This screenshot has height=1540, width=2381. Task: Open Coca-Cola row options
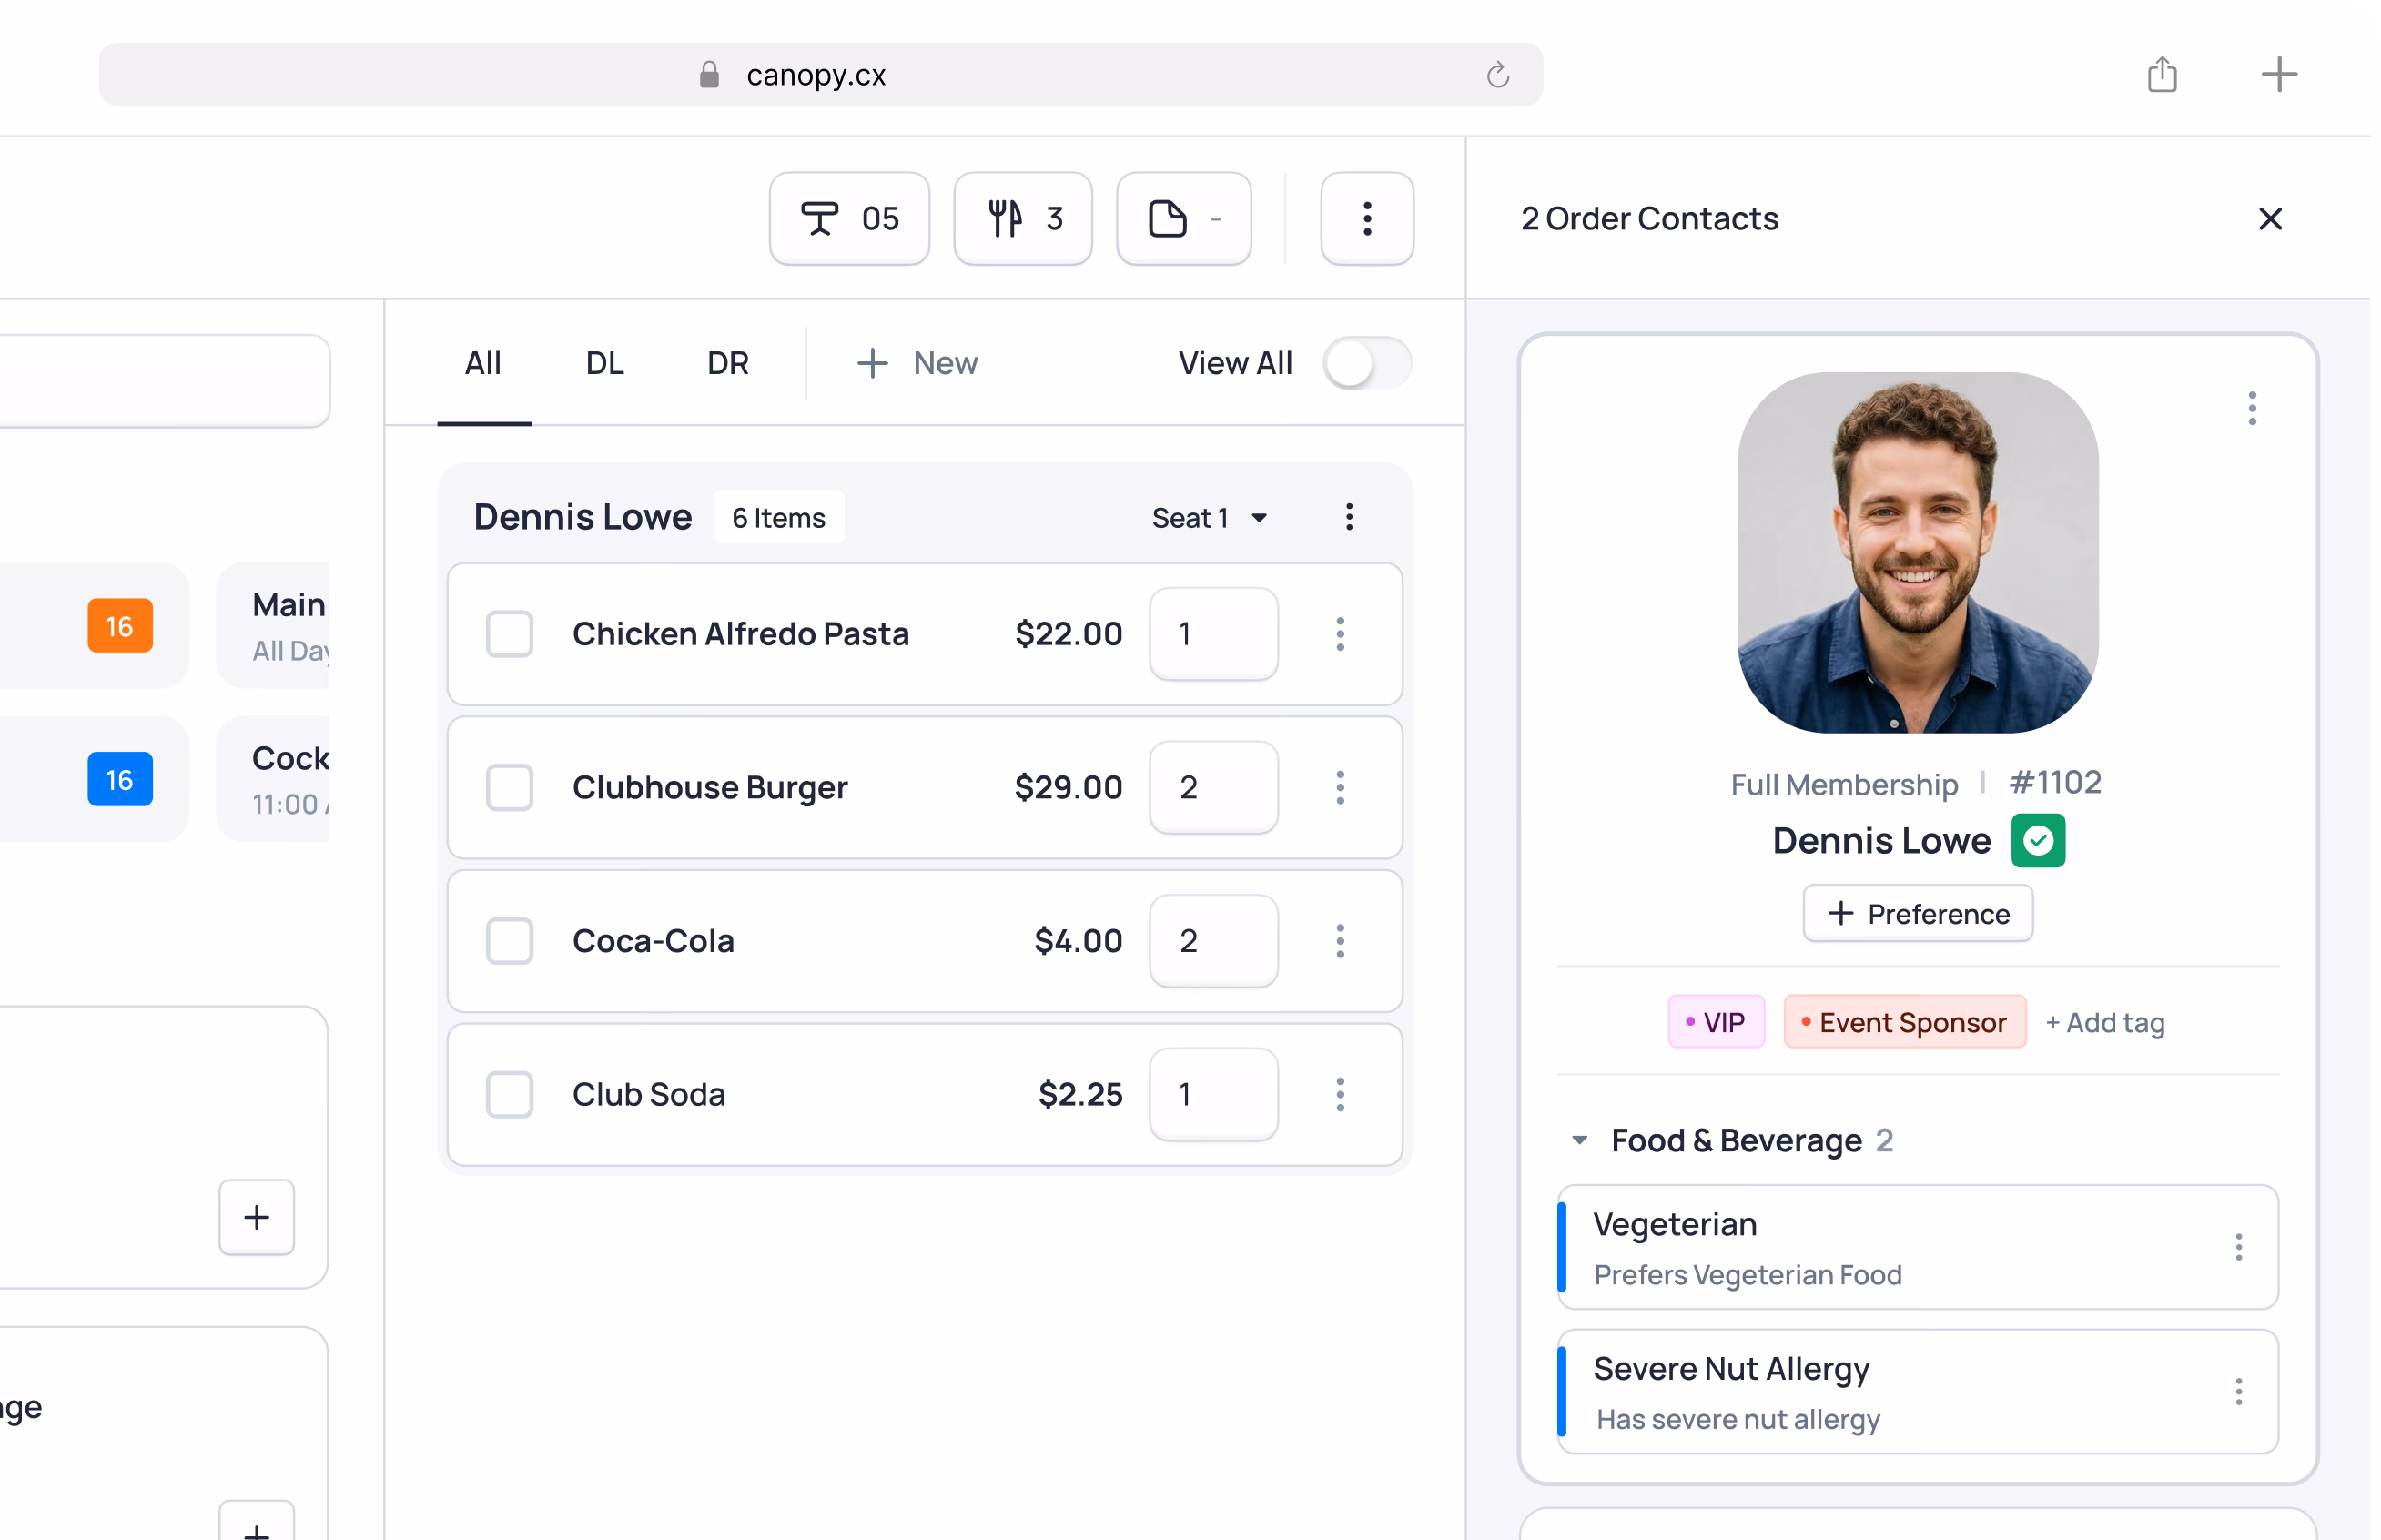coord(1340,941)
